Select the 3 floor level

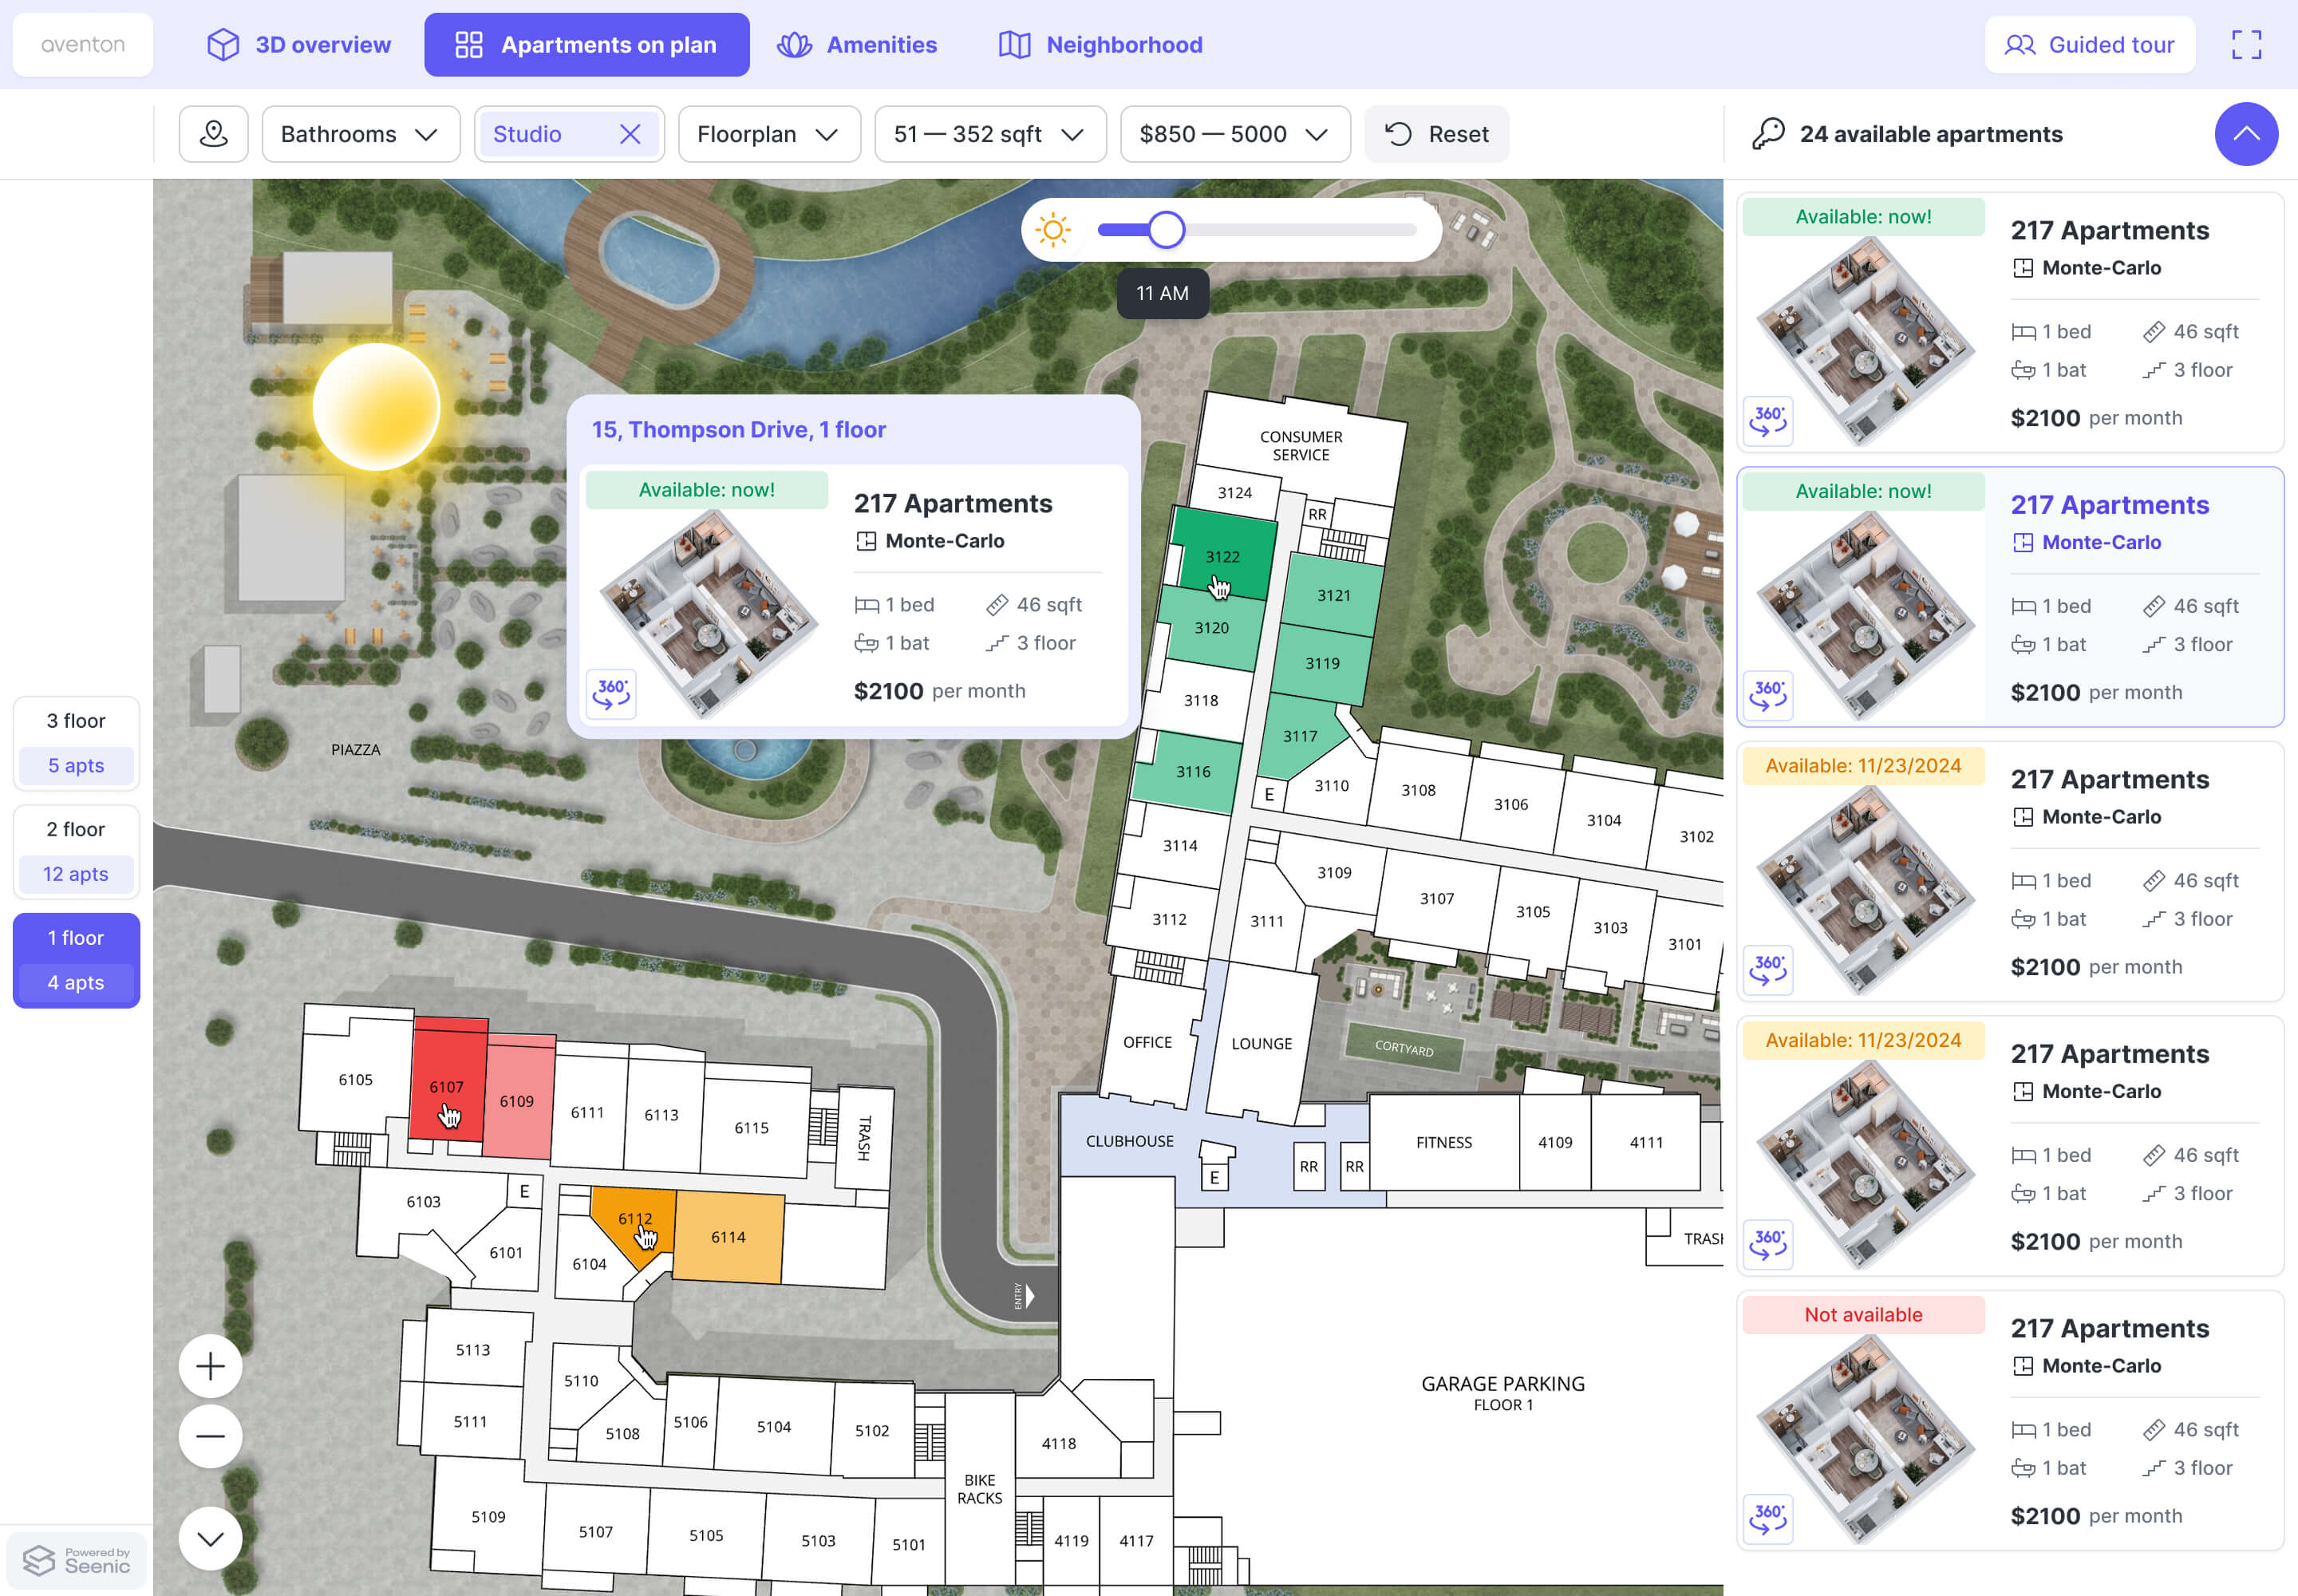pos(76,721)
